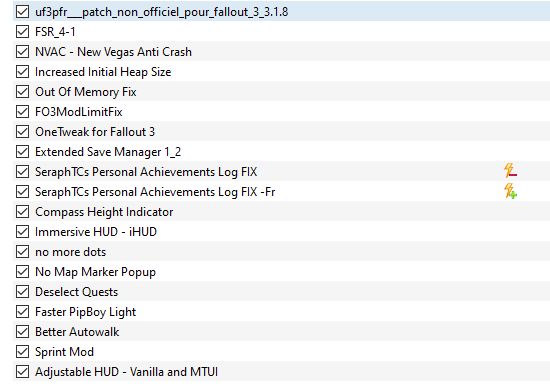Select Adjustable HUD - Vanilla and MTUI name
This screenshot has height=386, width=550.
click(x=126, y=372)
